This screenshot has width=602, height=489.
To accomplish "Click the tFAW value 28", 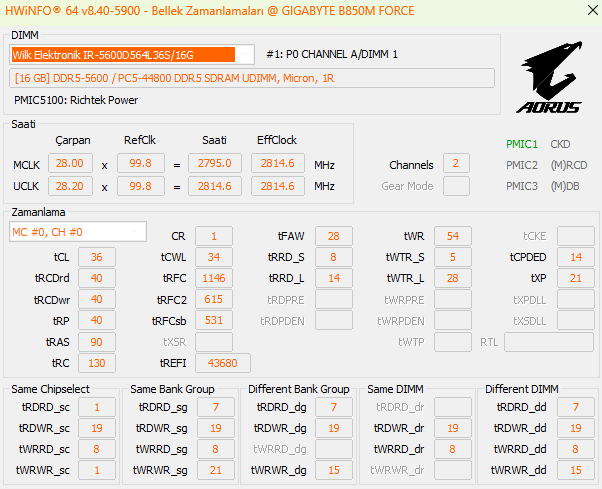I will (334, 236).
